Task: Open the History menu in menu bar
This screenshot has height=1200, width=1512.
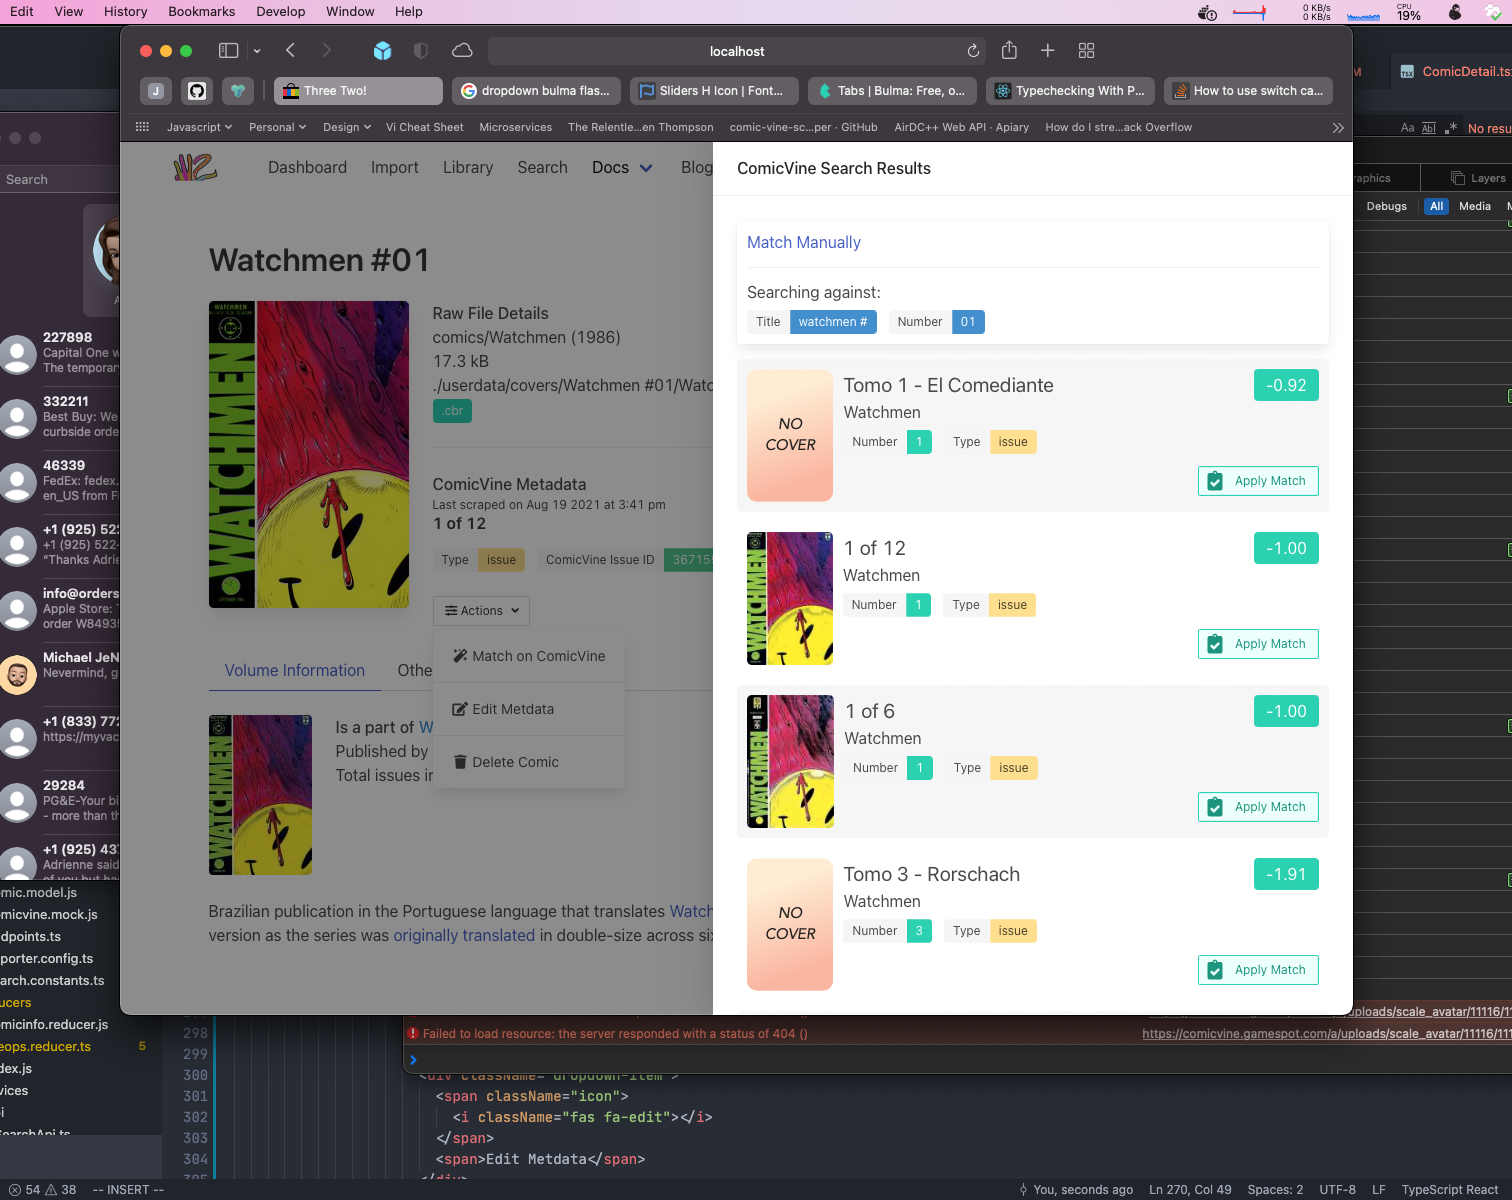Action: coord(125,12)
